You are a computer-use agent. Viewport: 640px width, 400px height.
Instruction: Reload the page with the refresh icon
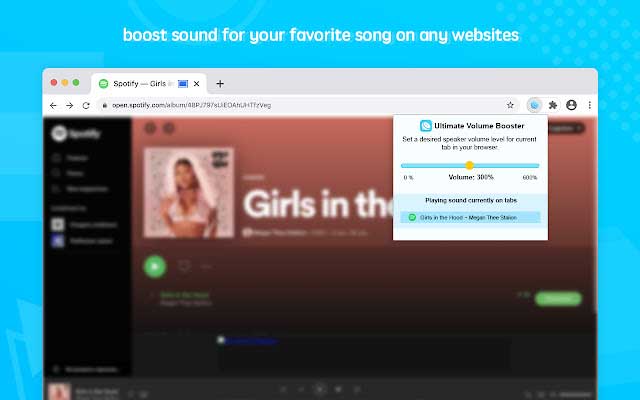tap(86, 105)
